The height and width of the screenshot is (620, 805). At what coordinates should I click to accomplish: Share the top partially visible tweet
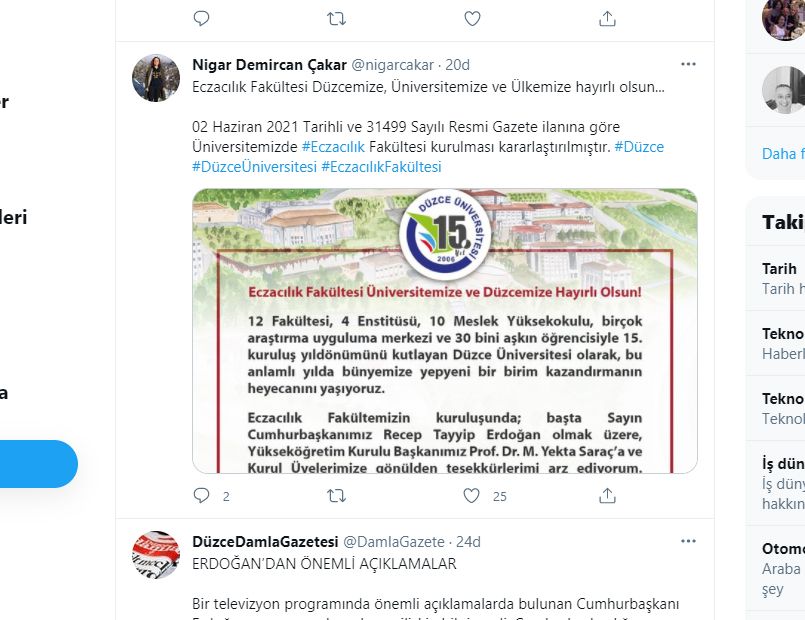pos(607,18)
